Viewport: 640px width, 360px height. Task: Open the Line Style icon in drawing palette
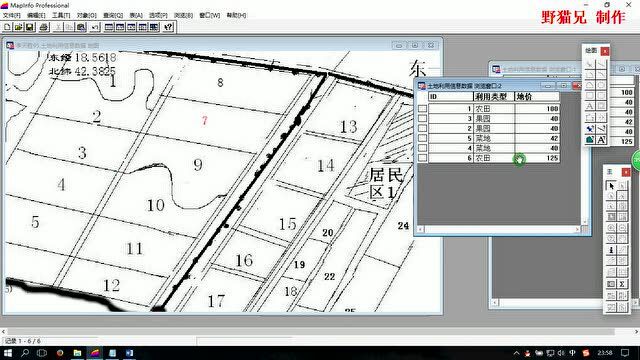601,129
